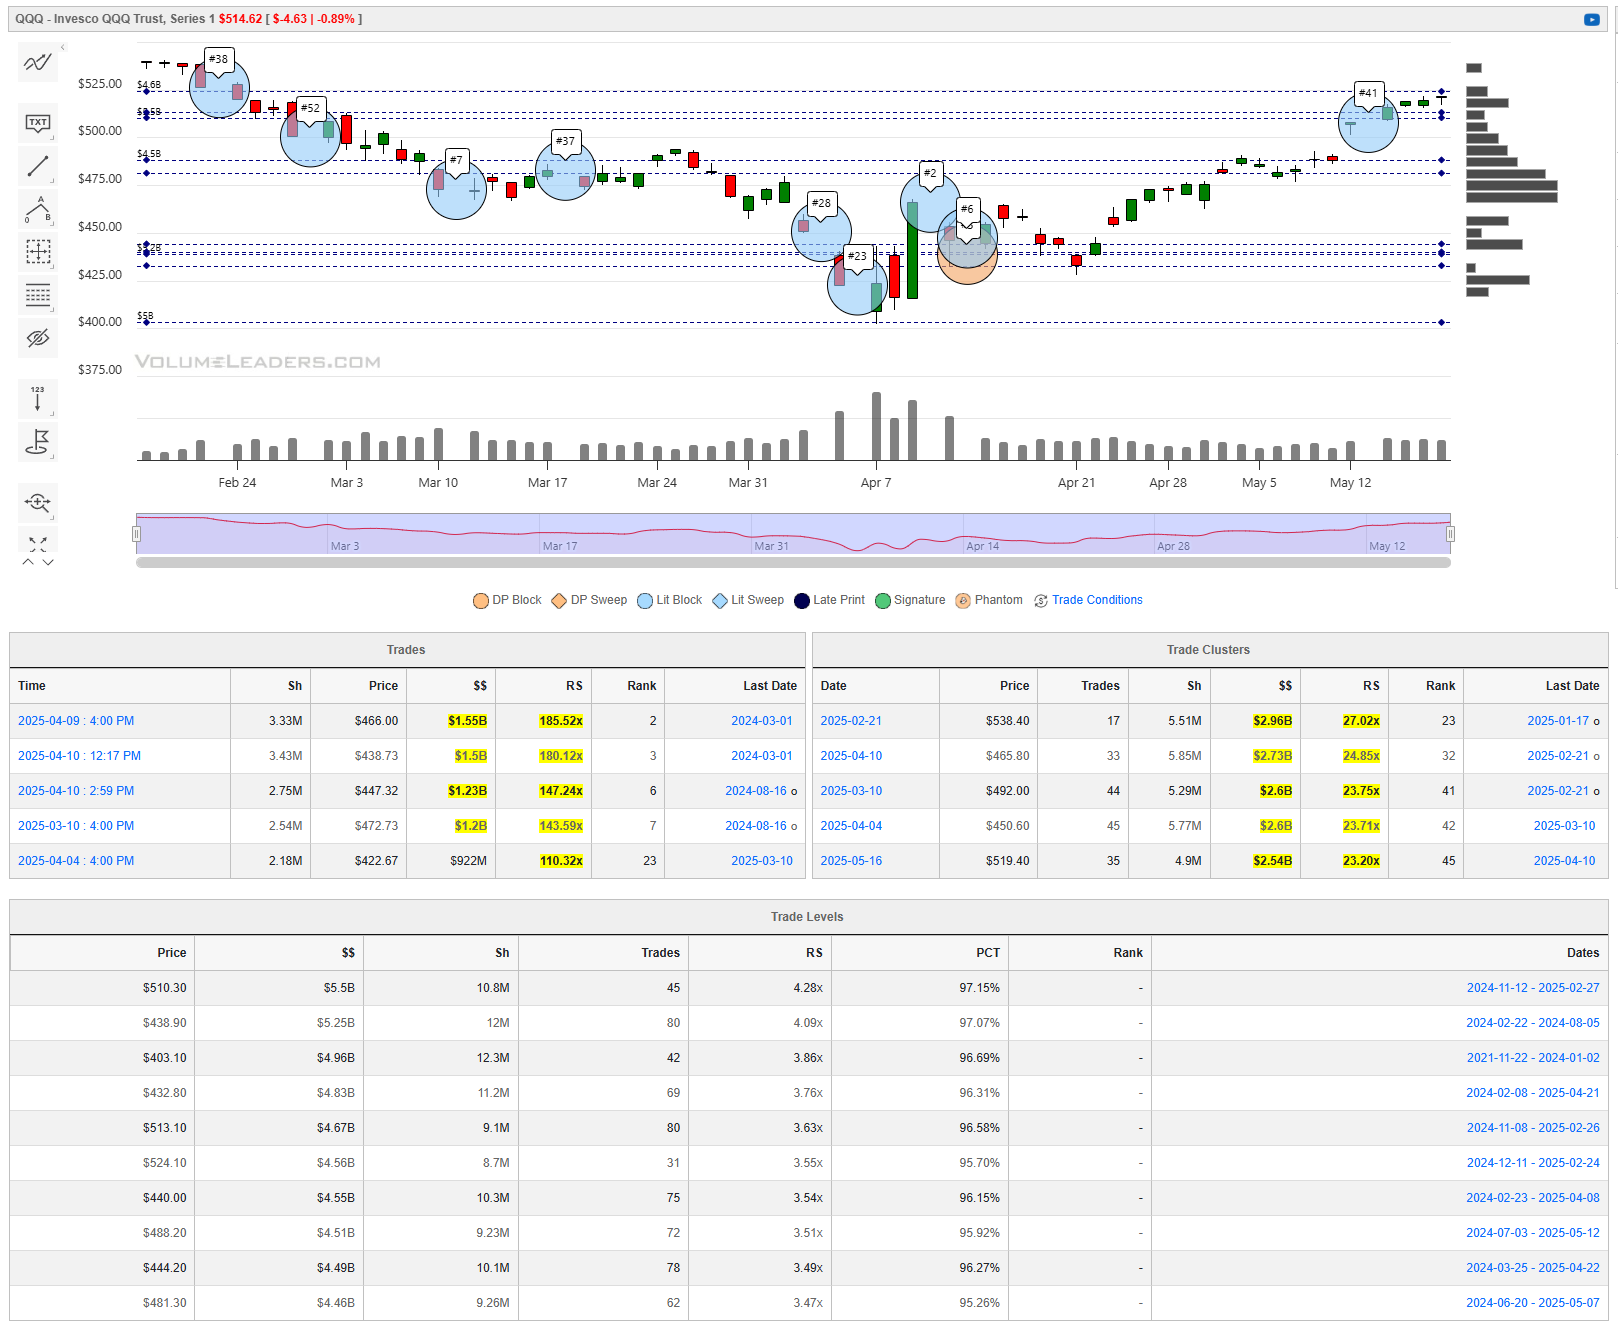Click the $510.30 price level row
Image resolution: width=1618 pixels, height=1326 pixels.
tap(809, 988)
